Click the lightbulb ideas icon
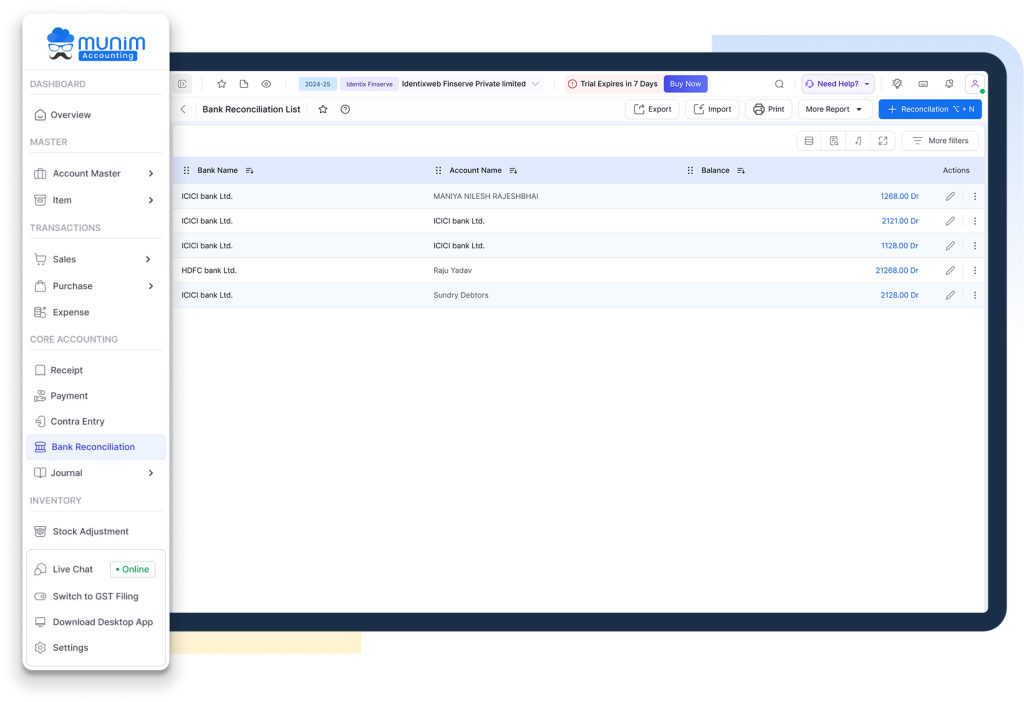The height and width of the screenshot is (702, 1024). 897,84
